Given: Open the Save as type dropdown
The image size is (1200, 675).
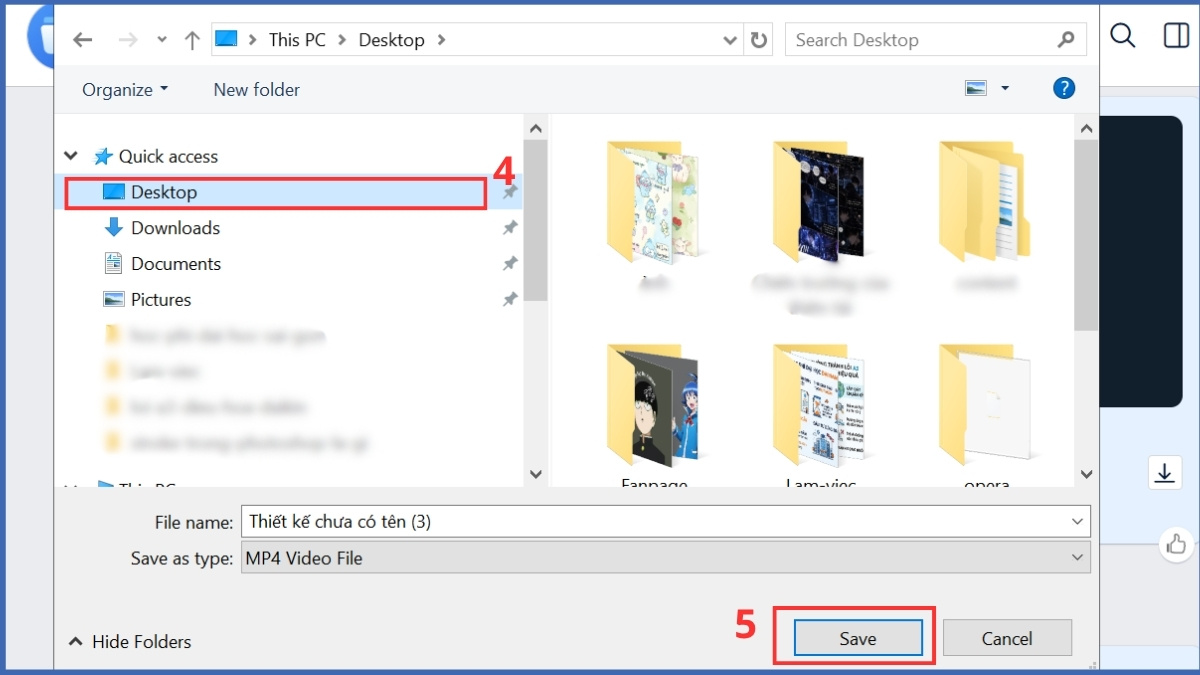Looking at the screenshot, I should (666, 558).
